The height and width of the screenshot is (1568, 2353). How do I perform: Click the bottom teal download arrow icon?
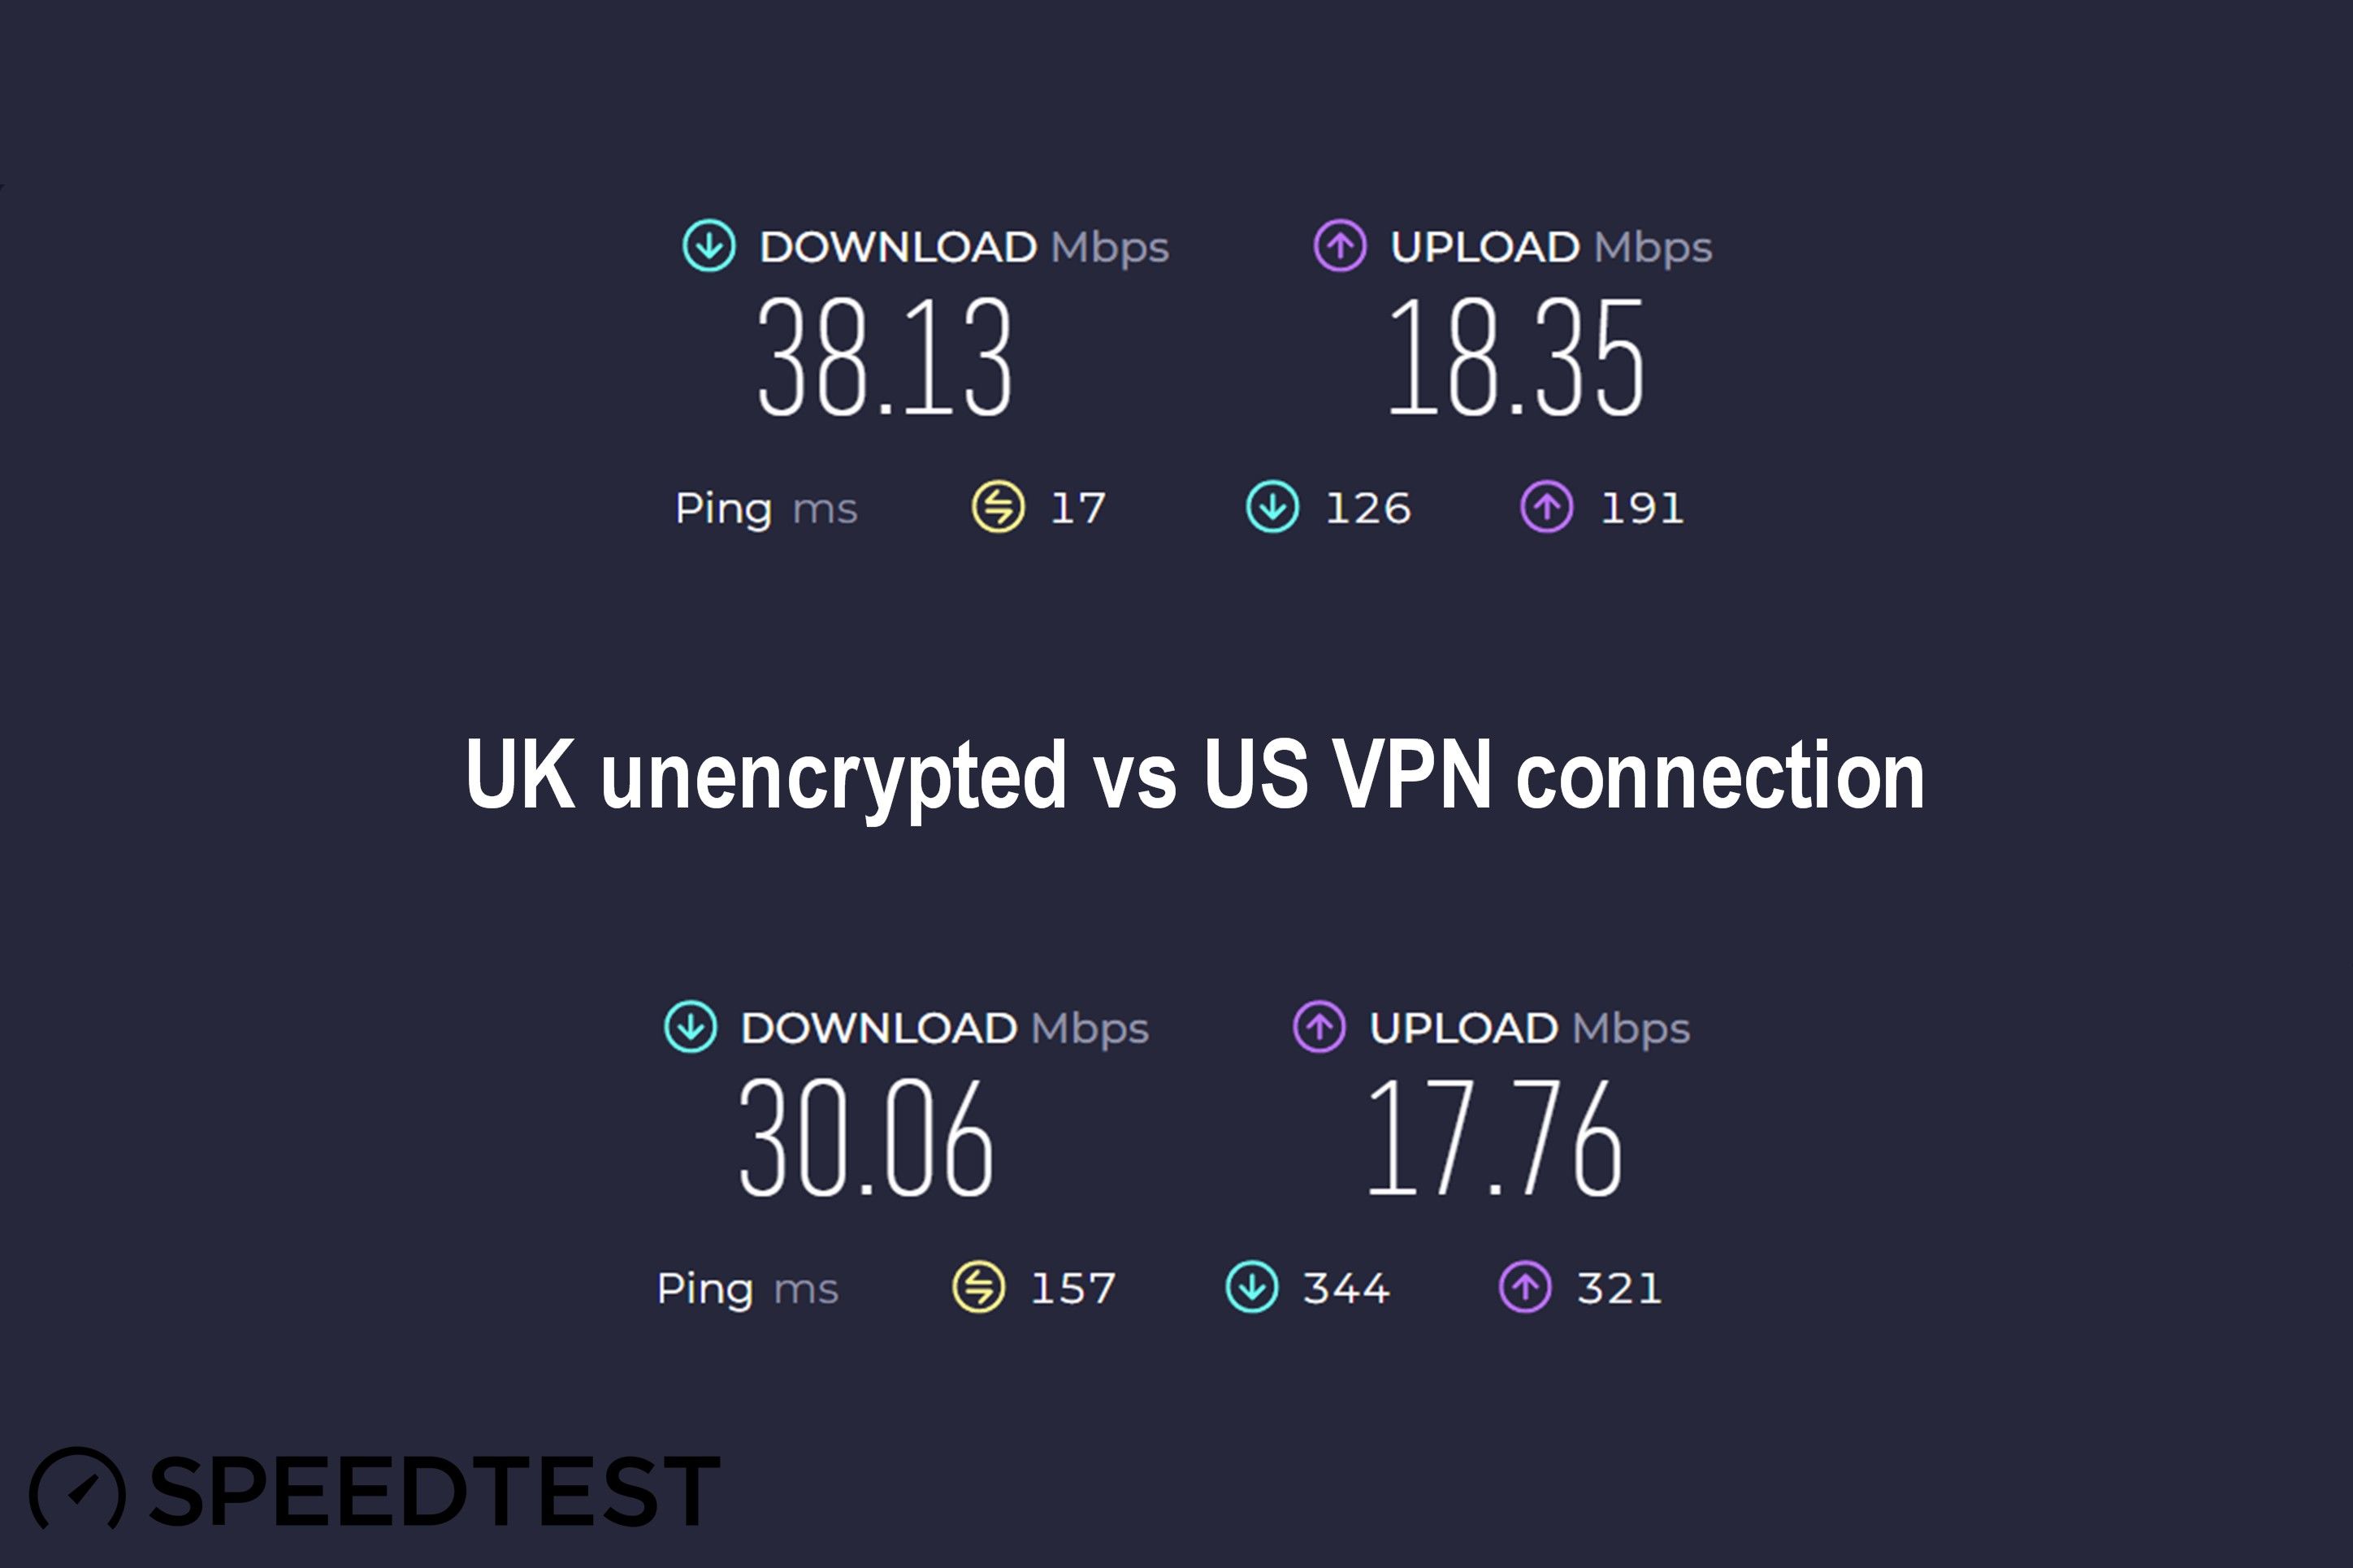[691, 1027]
